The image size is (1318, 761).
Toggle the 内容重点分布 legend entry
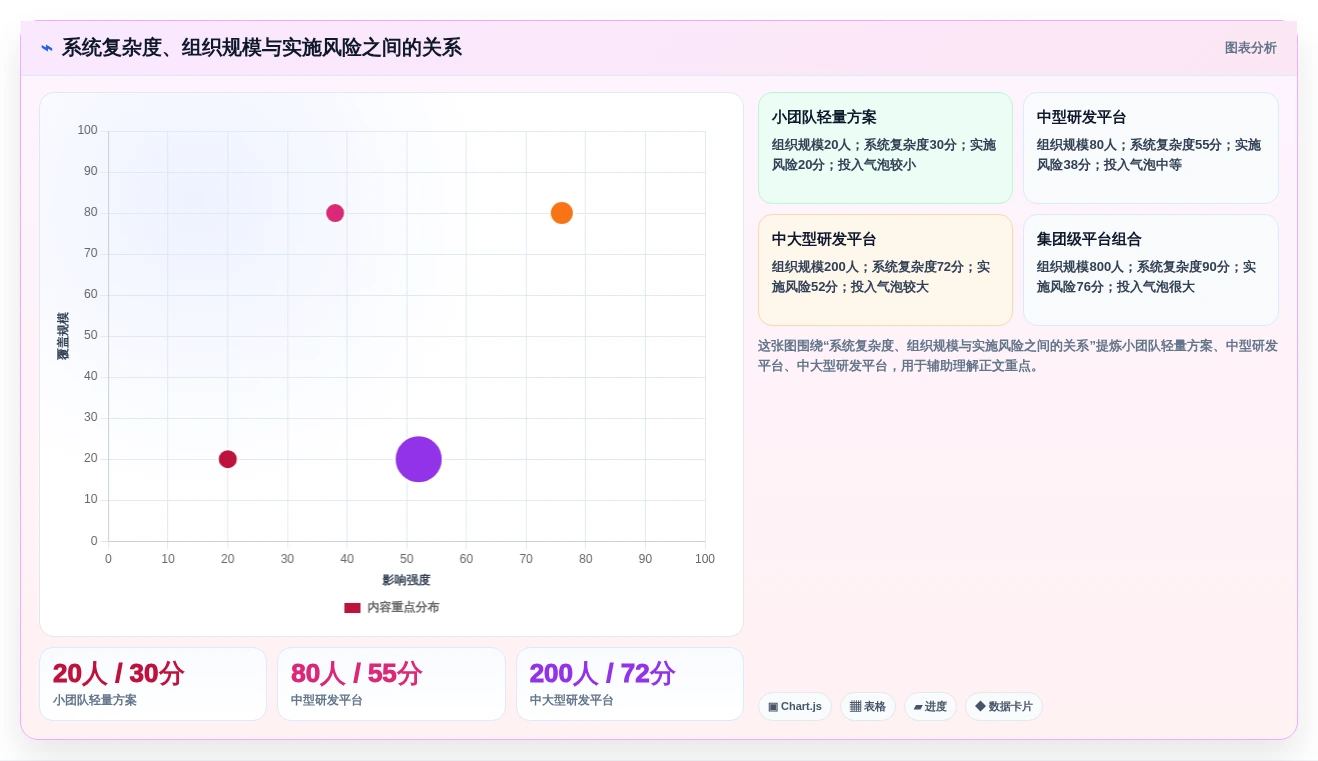coord(392,607)
